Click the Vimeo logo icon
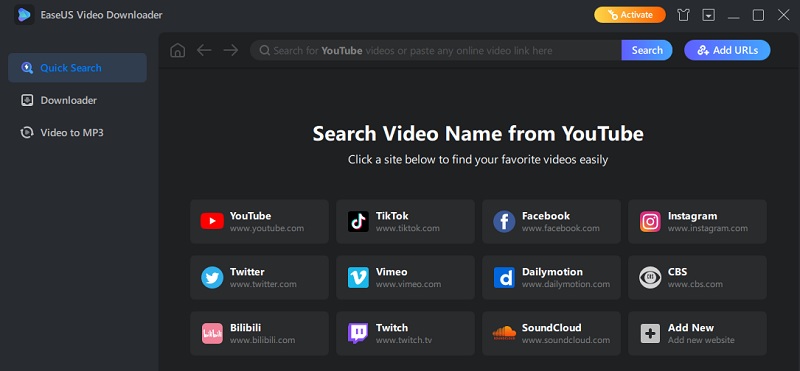 [x=358, y=278]
